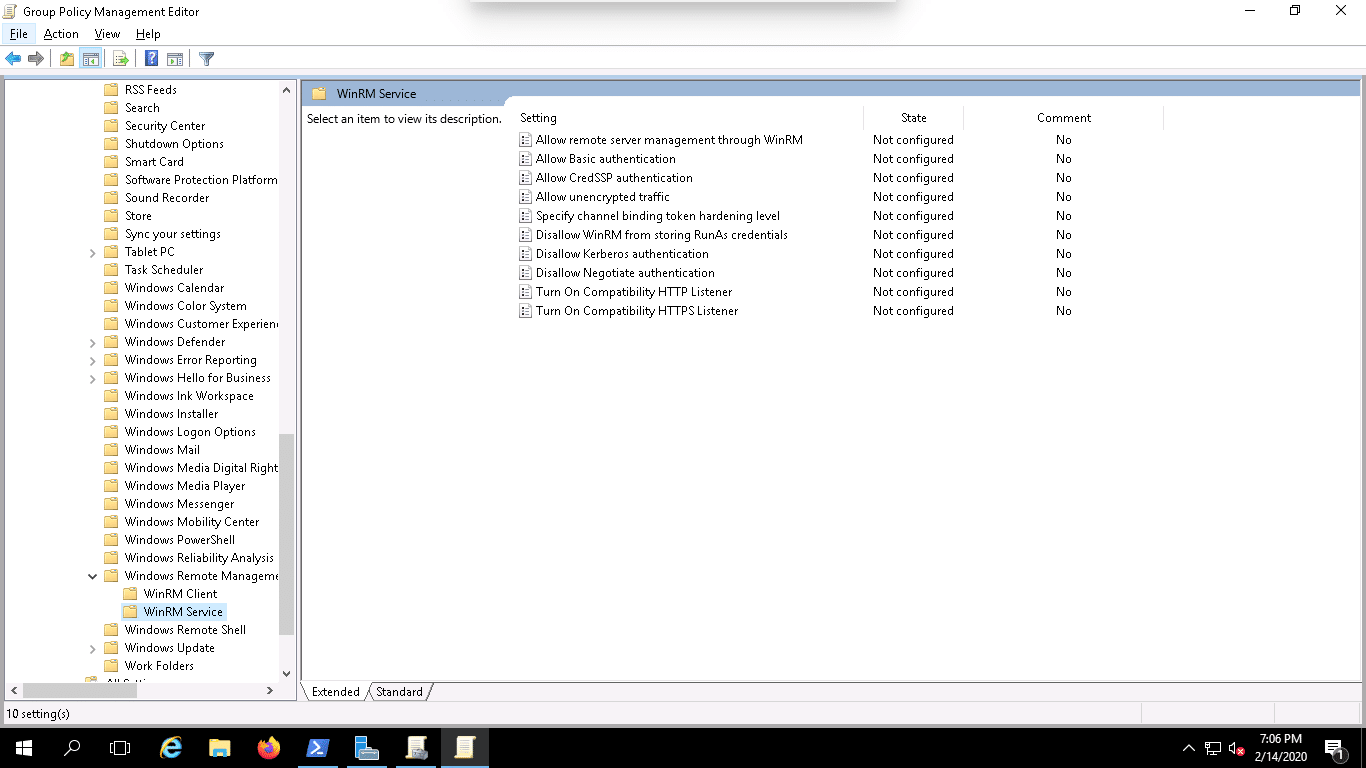
Task: Expand the Windows Error Reporting node
Action: (93, 361)
